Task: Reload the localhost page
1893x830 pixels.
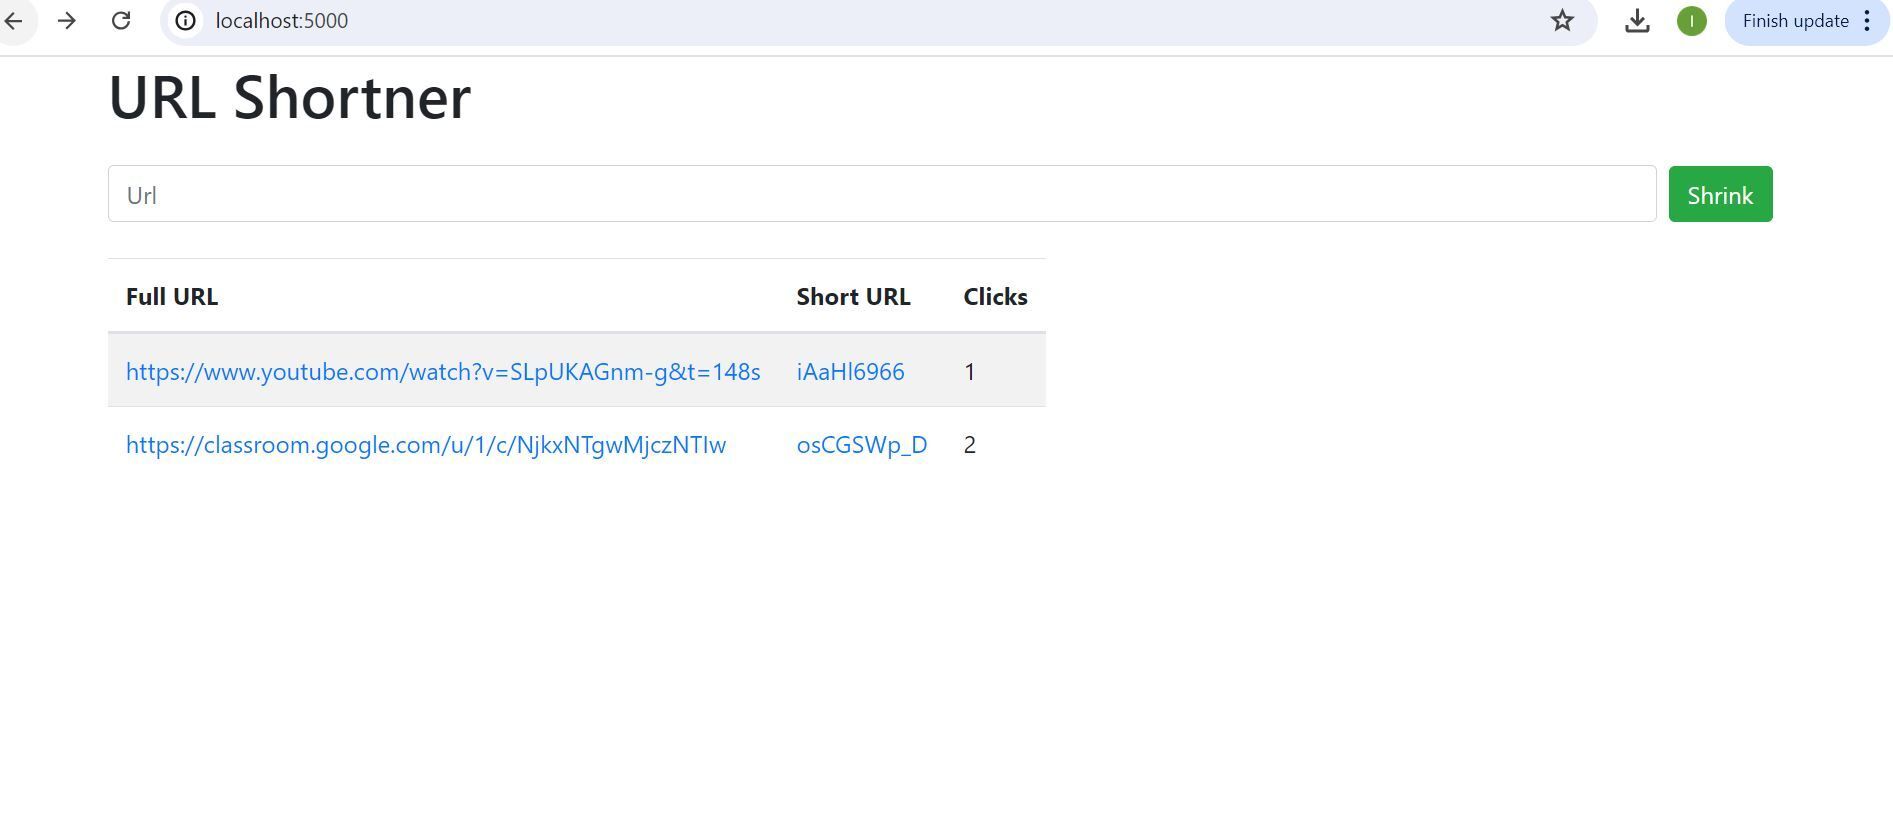Action: (x=121, y=21)
